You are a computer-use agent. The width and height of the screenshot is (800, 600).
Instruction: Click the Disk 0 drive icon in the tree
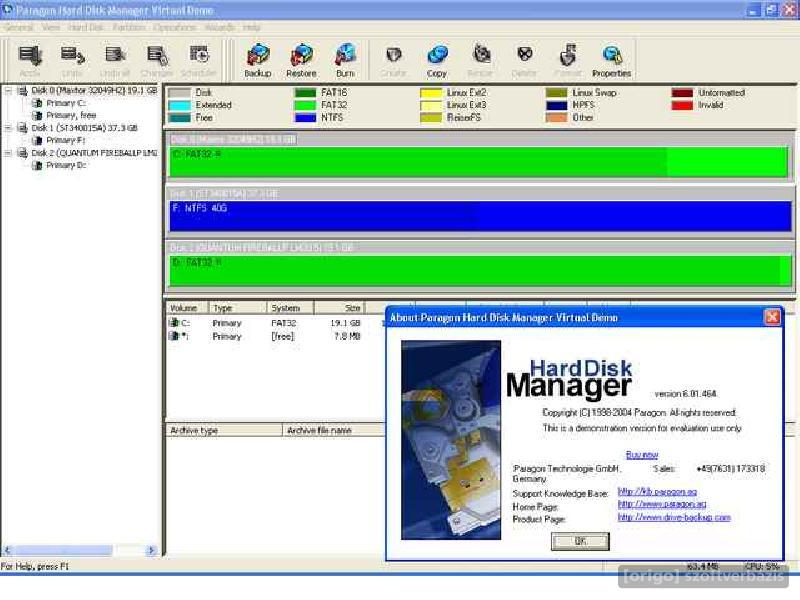click(22, 91)
